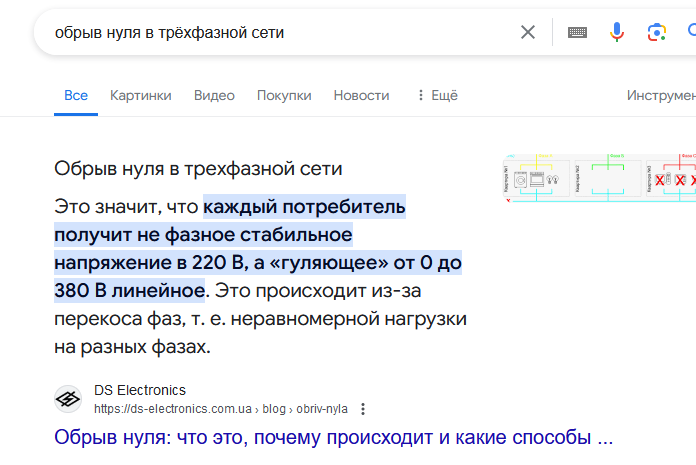Open Google Lens image search
Viewport: 696px width, 465px height.
(656, 32)
